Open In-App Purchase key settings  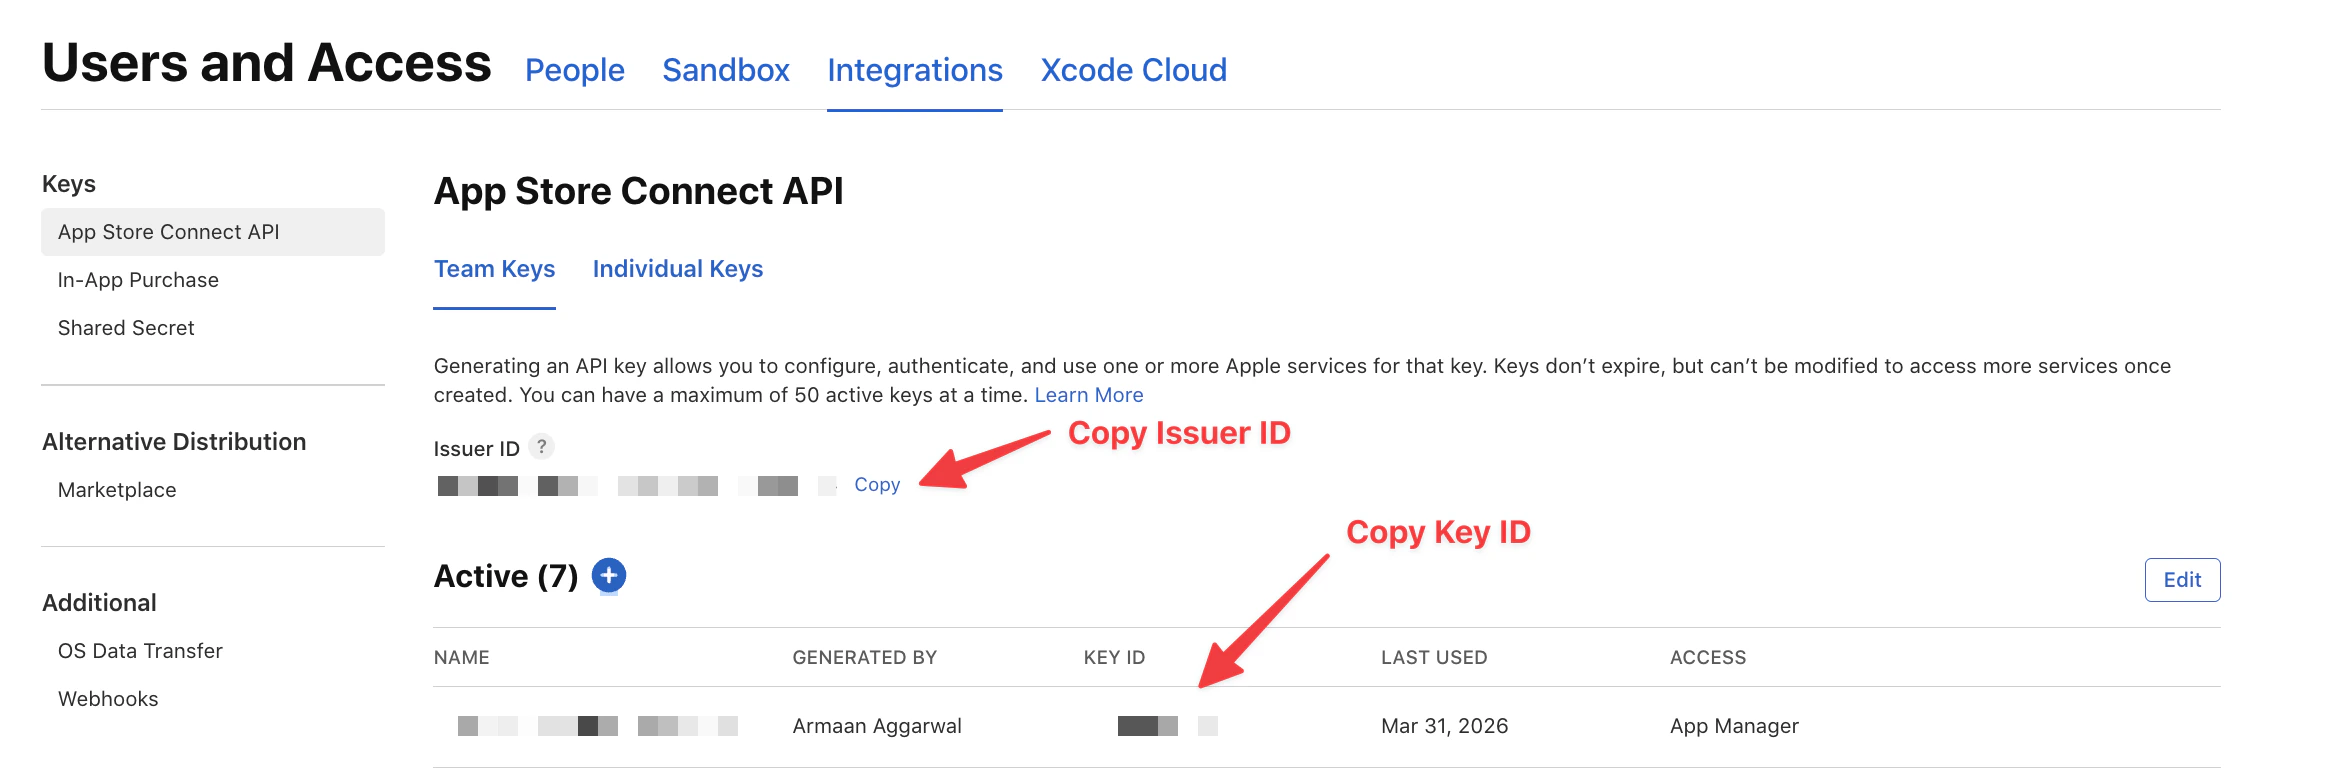coord(137,279)
